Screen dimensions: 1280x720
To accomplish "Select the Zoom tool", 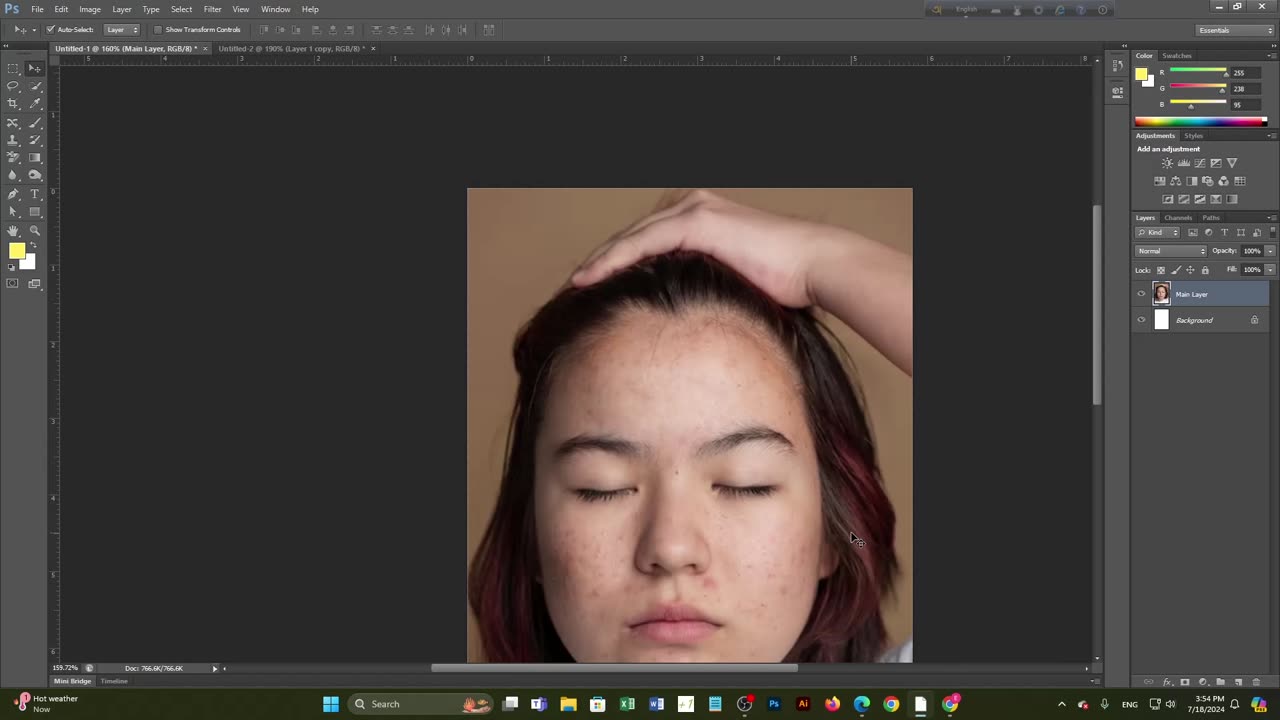I will pyautogui.click(x=34, y=230).
